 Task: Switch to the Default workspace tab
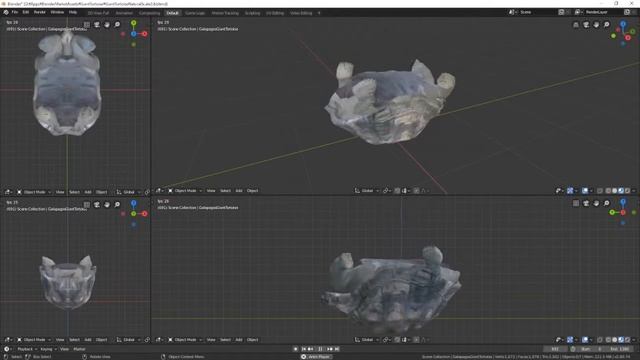[x=172, y=13]
